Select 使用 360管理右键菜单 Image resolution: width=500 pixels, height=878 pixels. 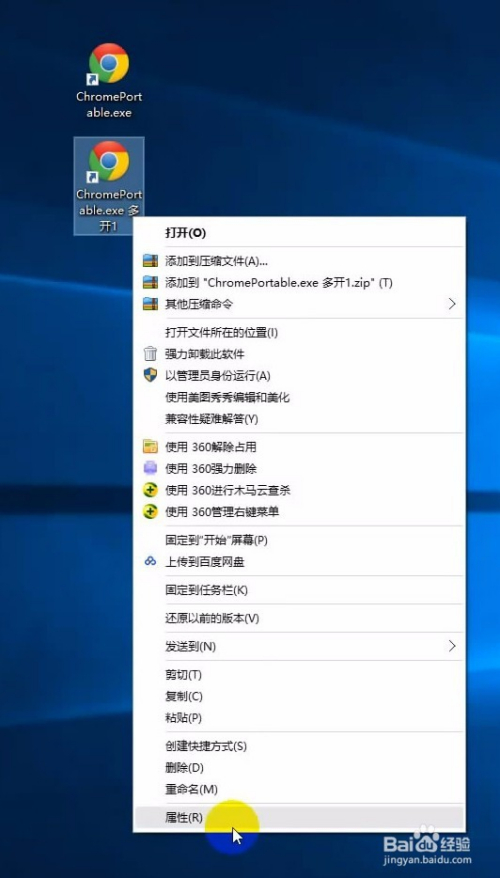(299, 512)
